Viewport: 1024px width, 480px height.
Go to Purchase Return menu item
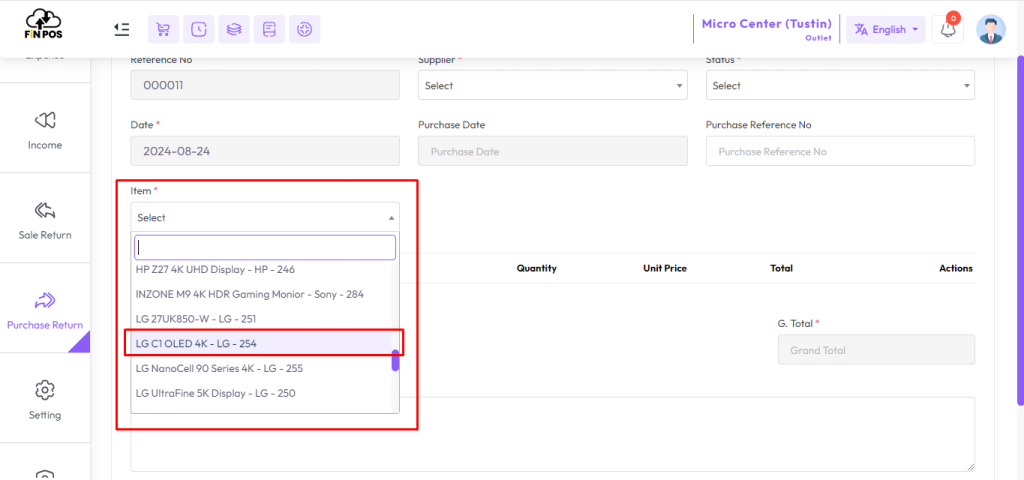point(45,308)
